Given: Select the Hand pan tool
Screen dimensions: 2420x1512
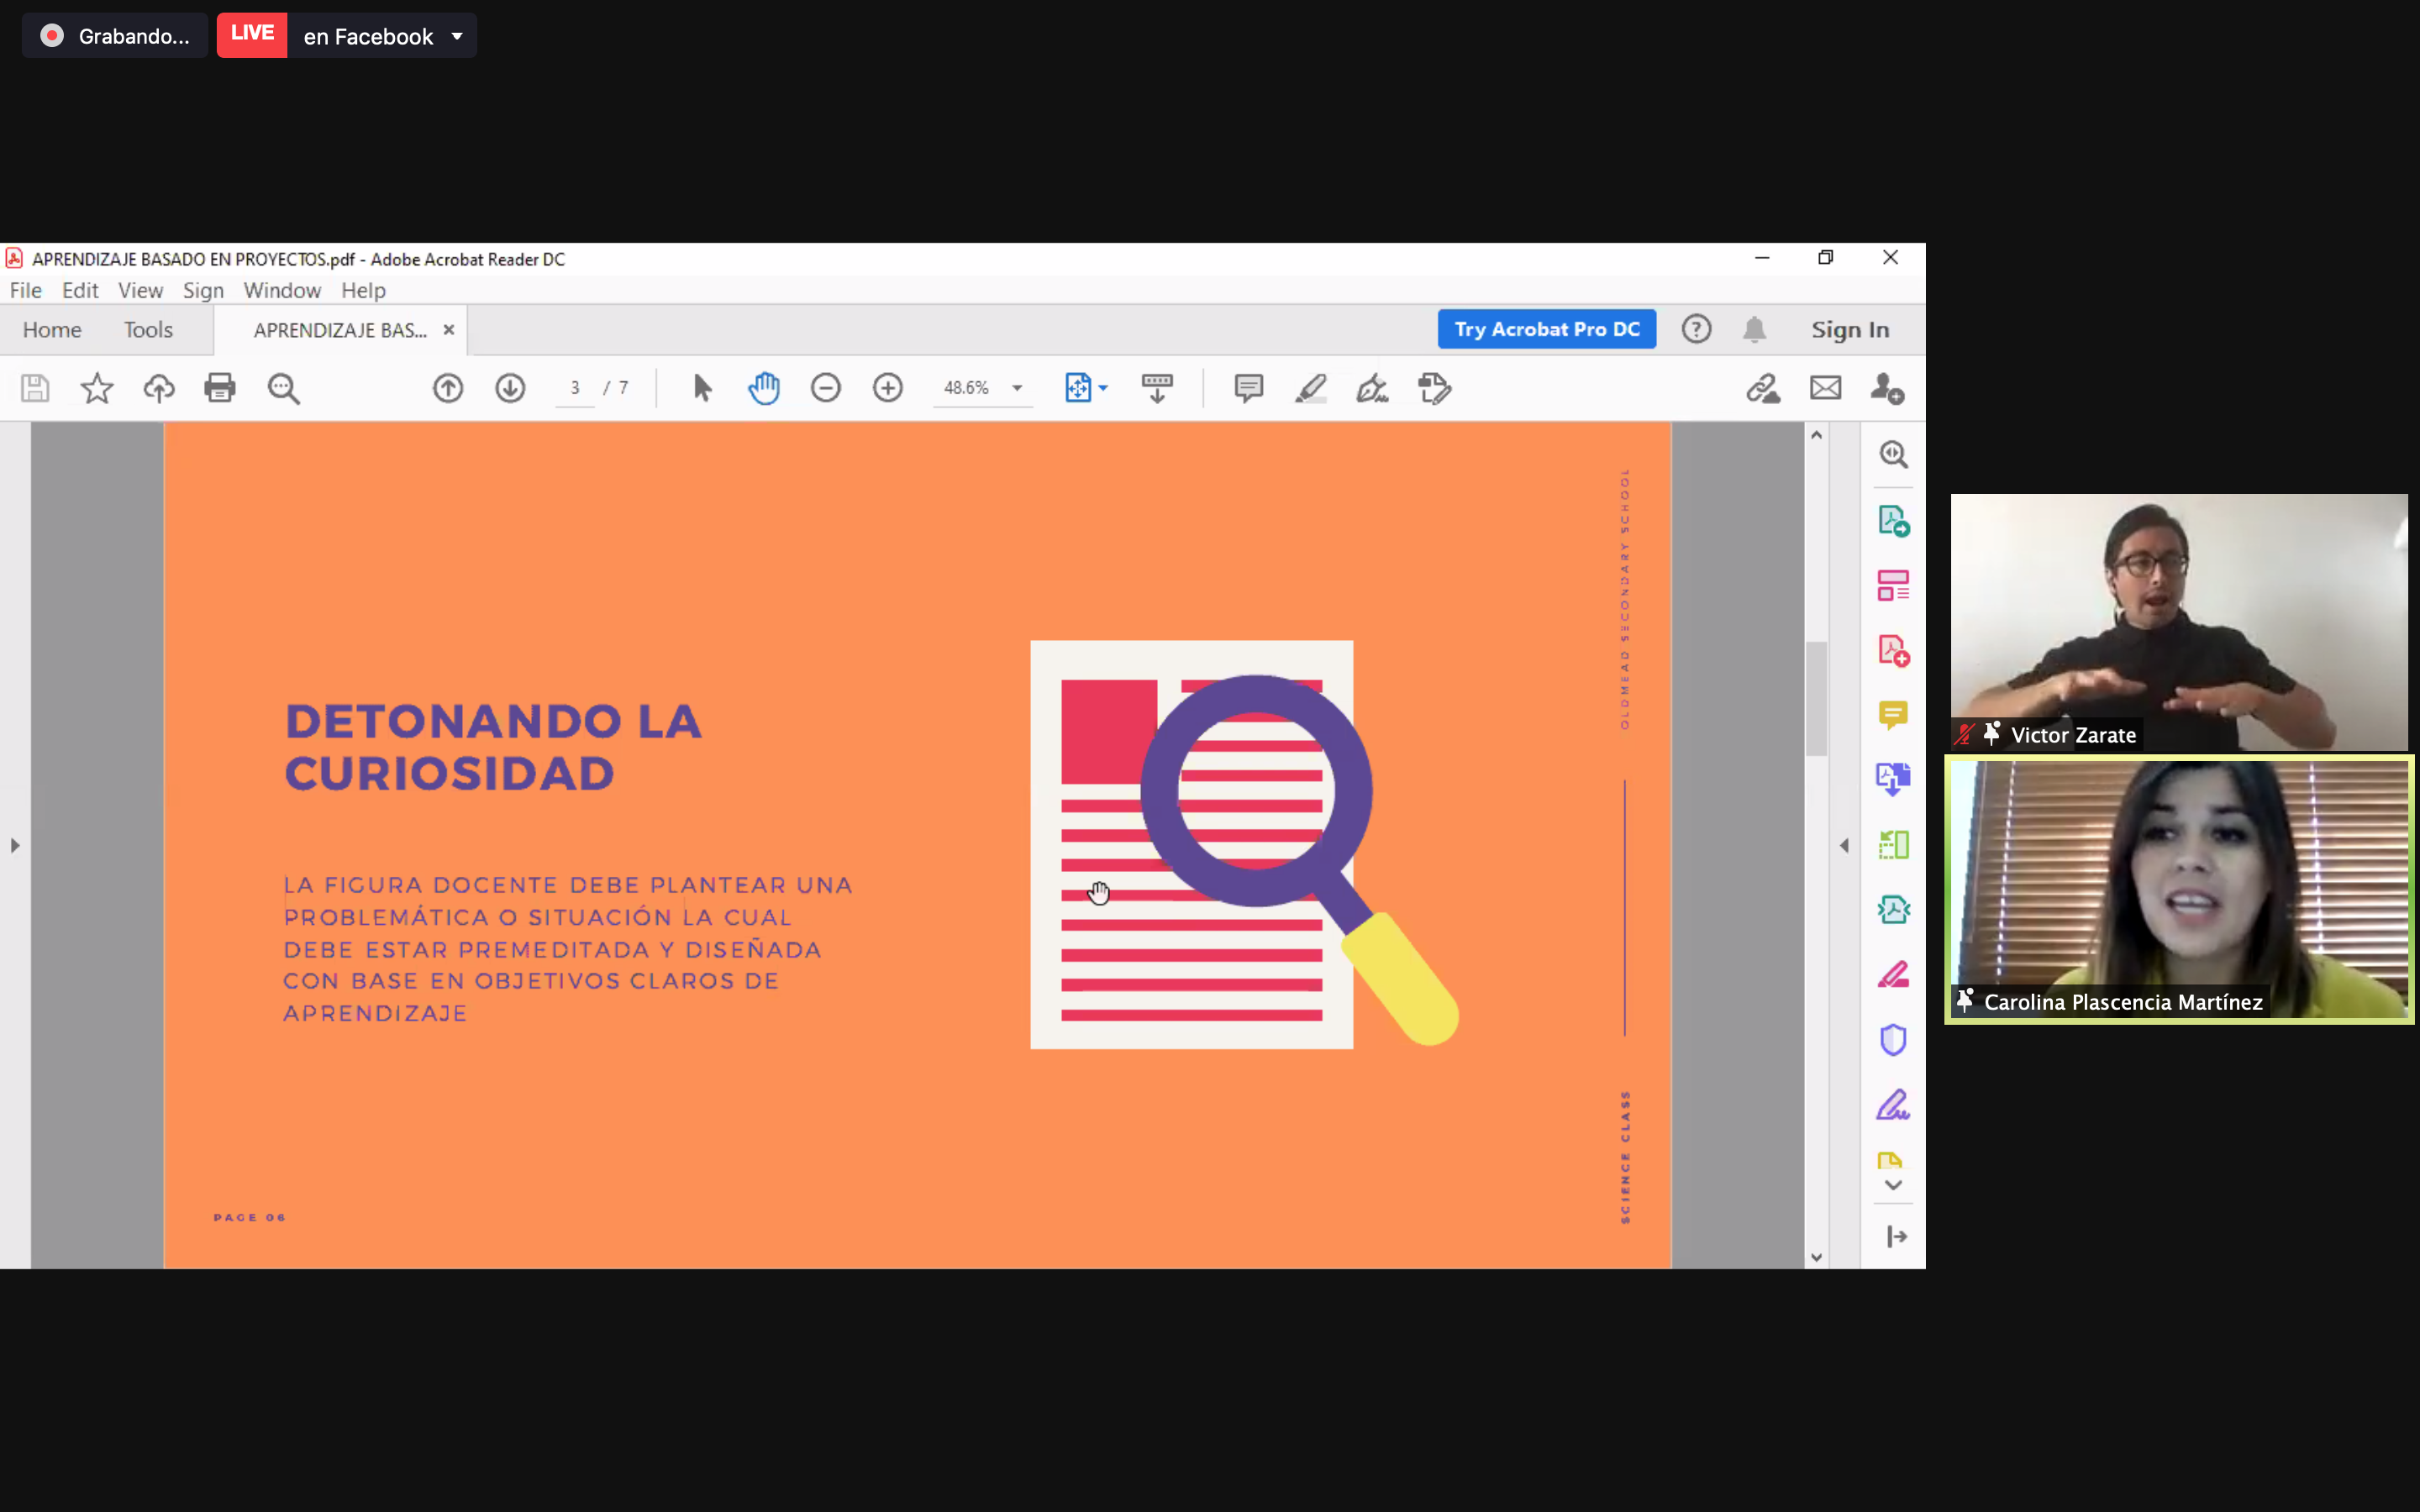Looking at the screenshot, I should coord(764,388).
